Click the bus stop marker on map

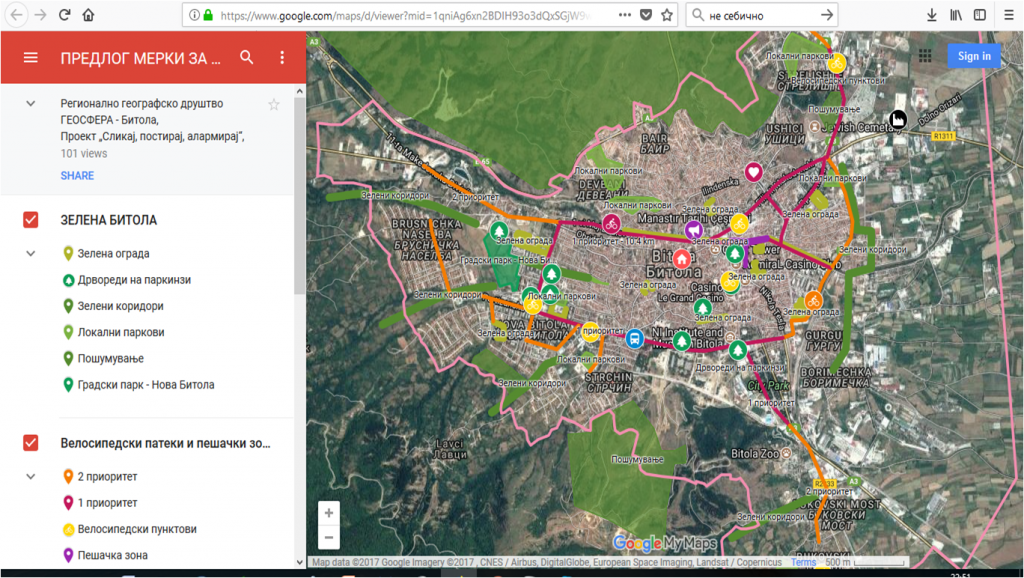pyautogui.click(x=634, y=338)
